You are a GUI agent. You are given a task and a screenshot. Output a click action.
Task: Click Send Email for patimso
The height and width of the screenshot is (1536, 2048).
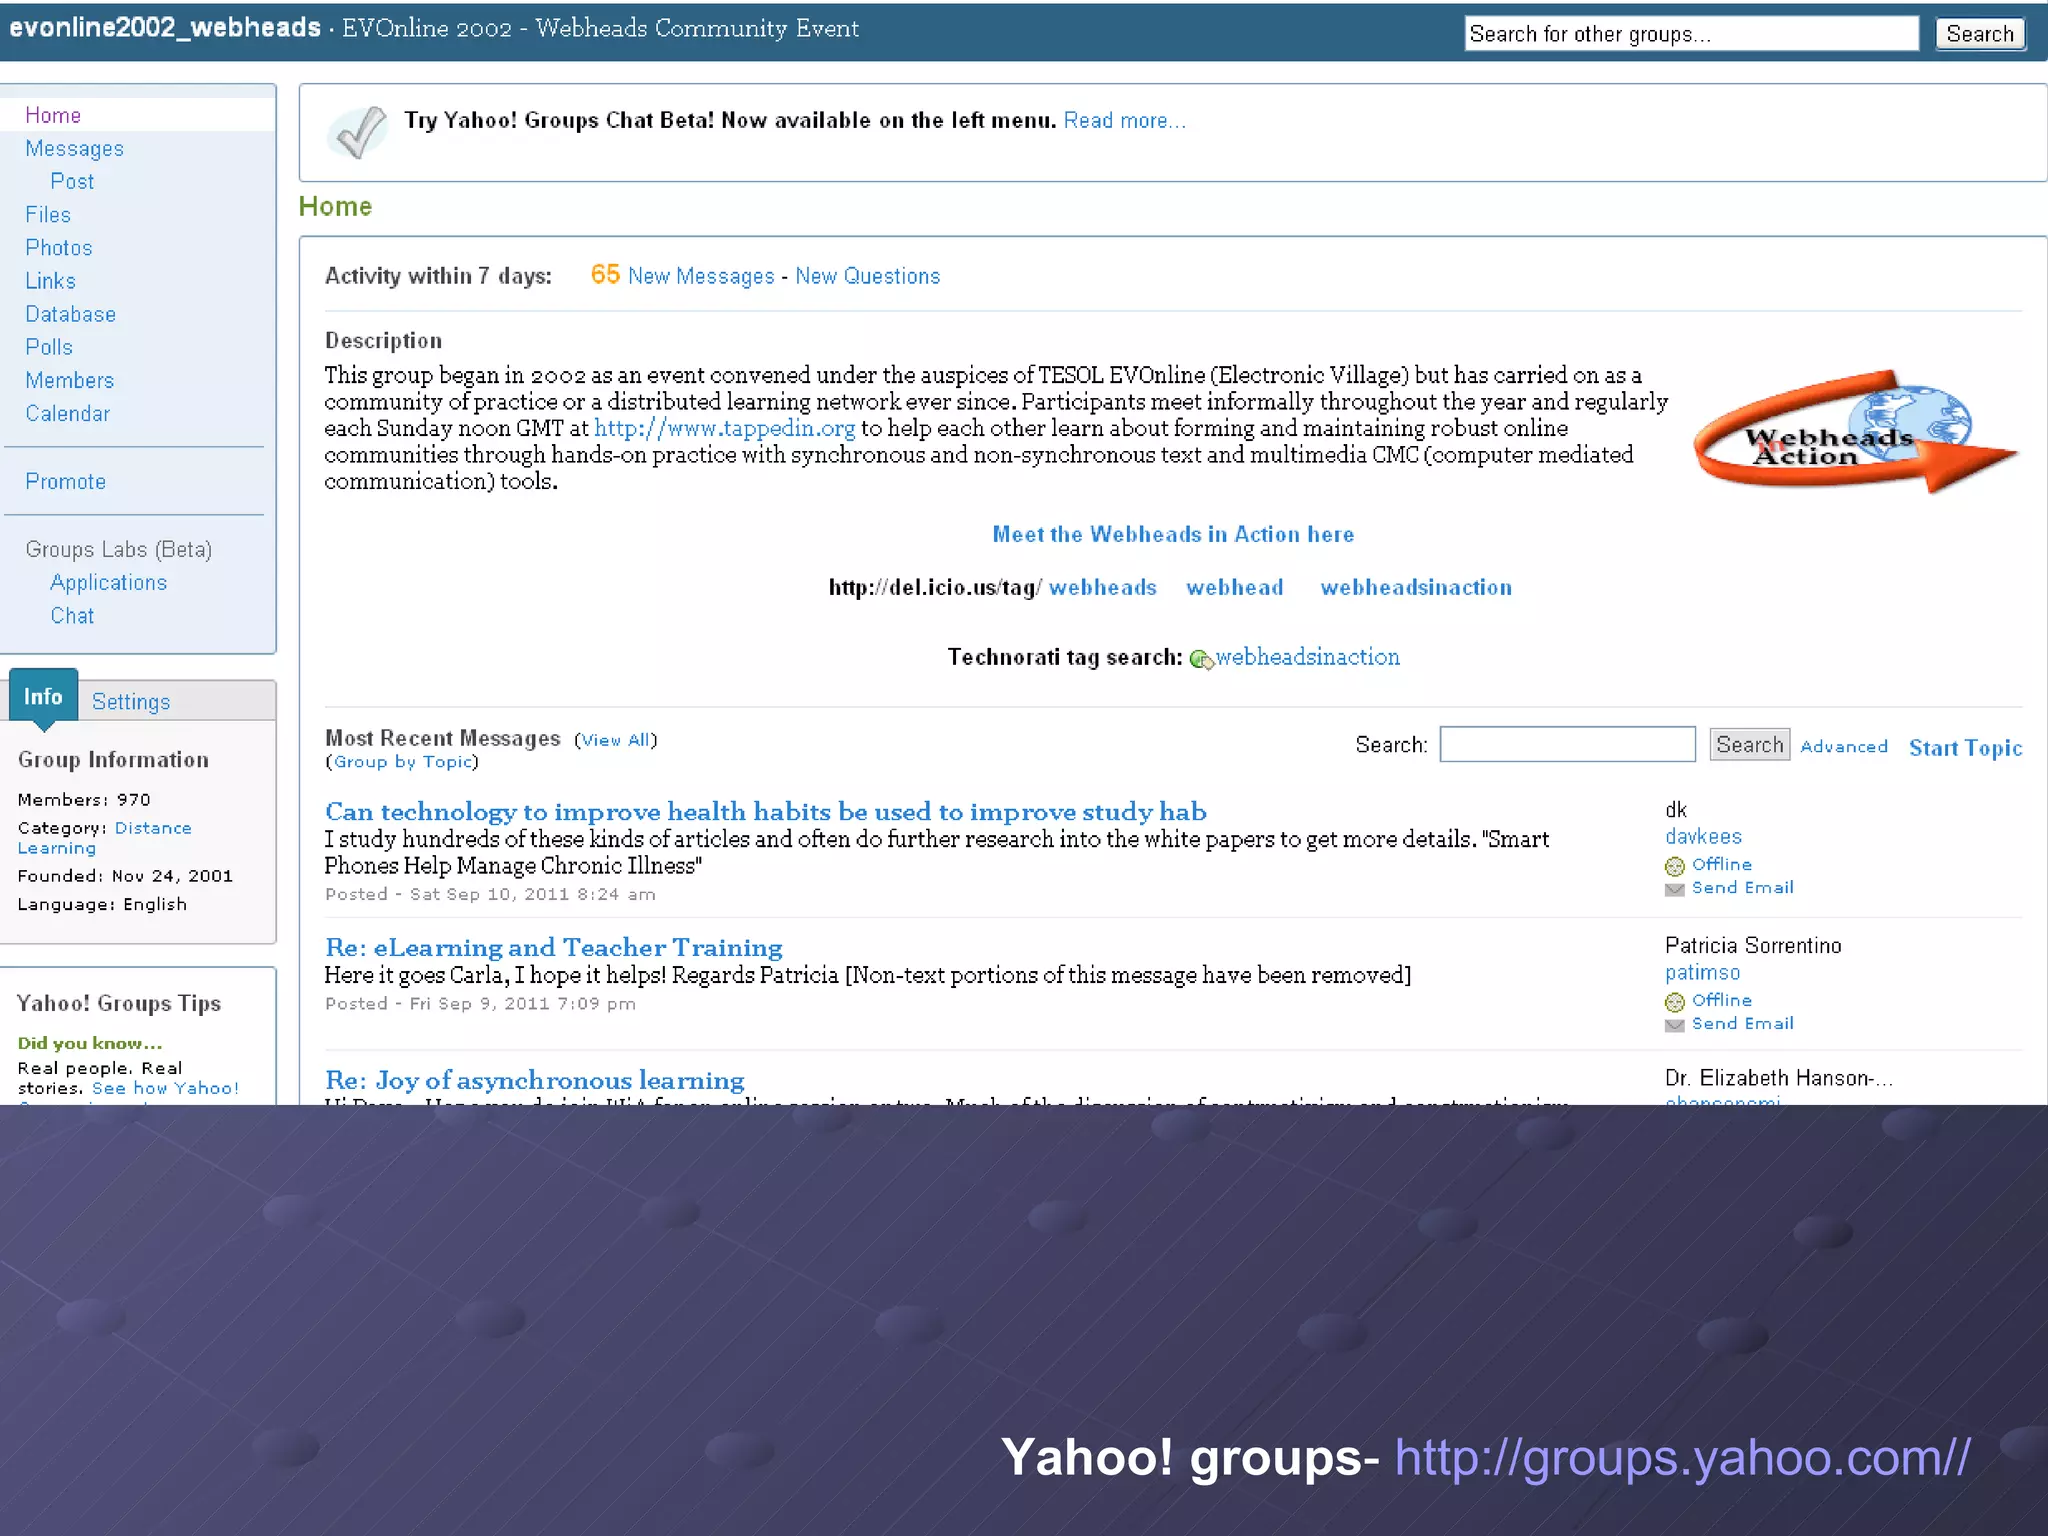1742,1024
